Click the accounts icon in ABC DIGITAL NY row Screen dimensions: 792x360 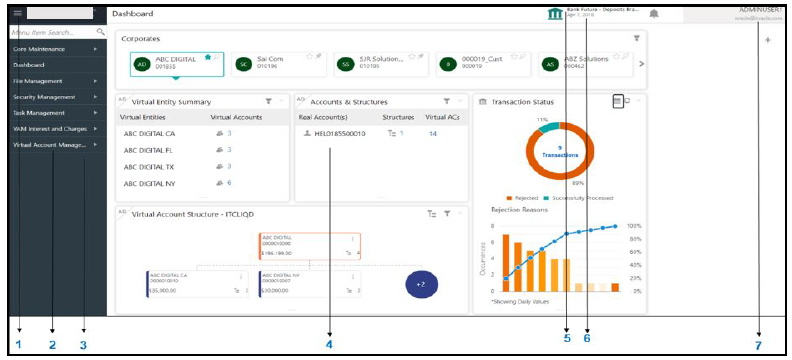click(x=219, y=183)
